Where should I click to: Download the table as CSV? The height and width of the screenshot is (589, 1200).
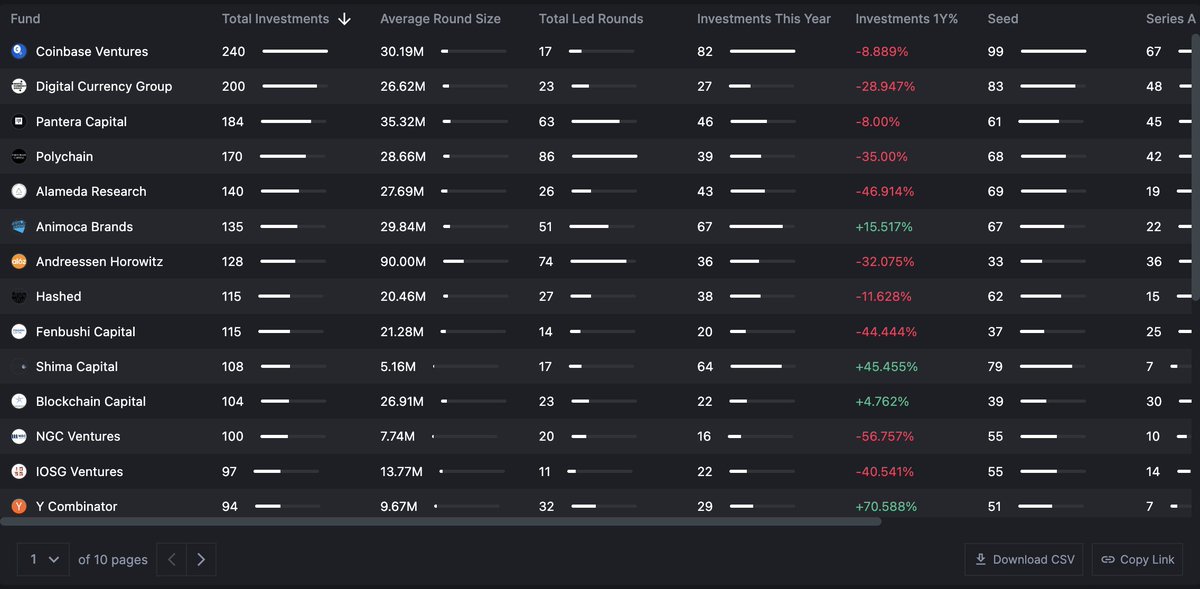tap(1025, 559)
